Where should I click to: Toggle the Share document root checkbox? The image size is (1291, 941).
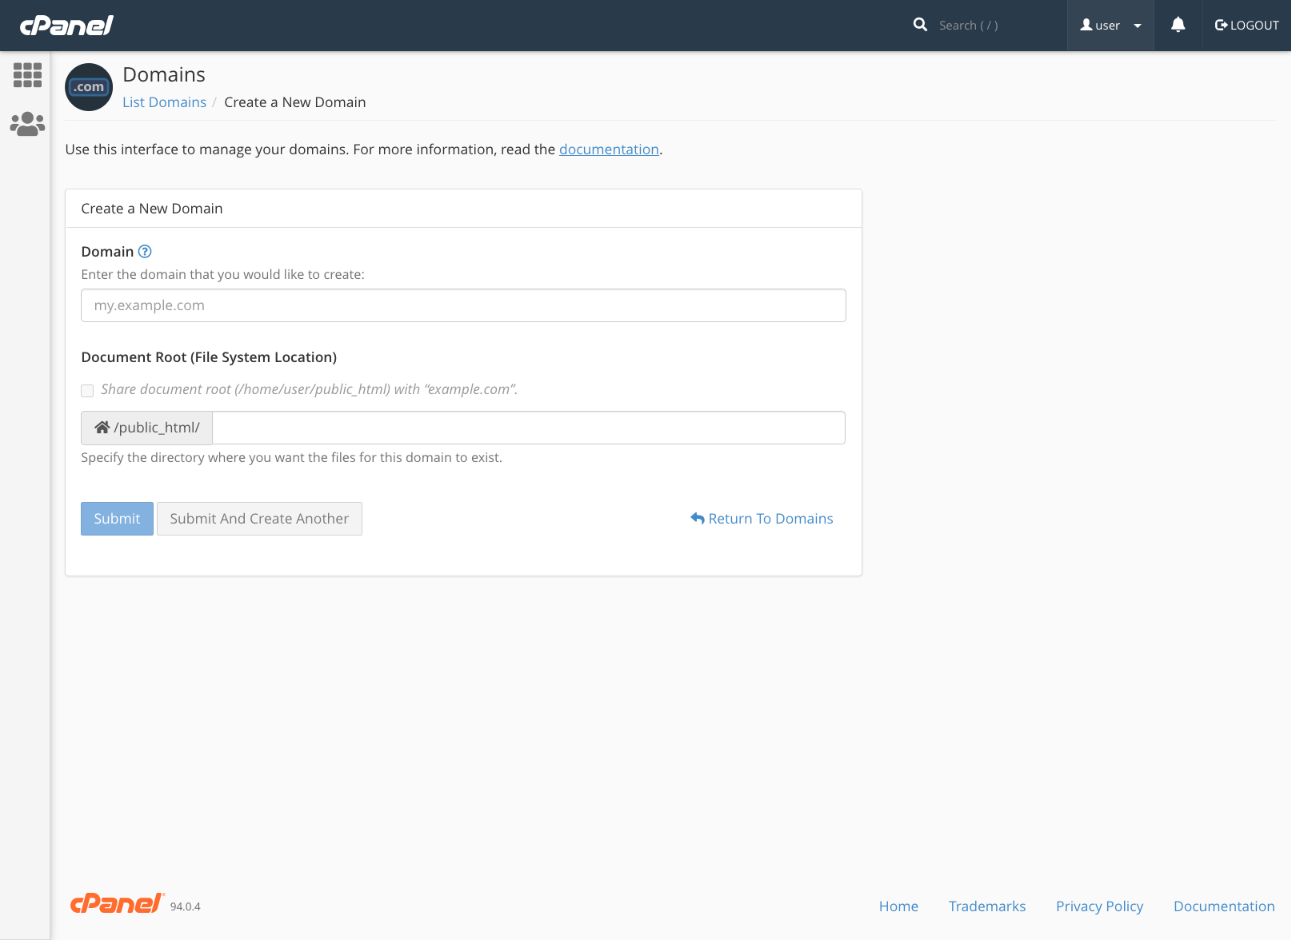[x=88, y=390]
